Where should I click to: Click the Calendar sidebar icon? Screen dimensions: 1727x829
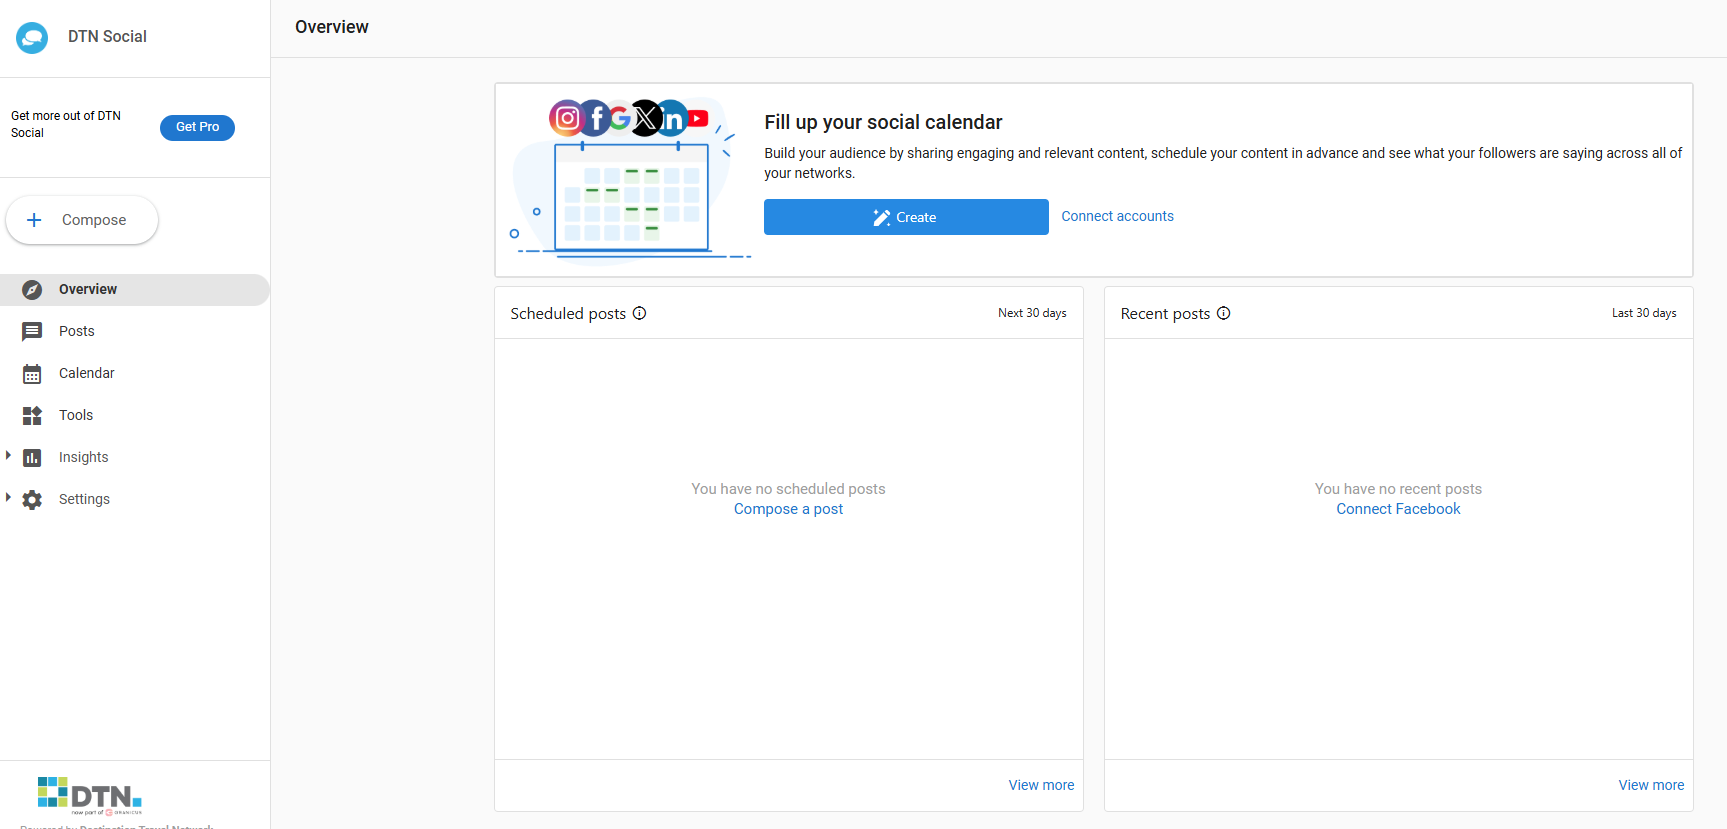click(x=32, y=374)
